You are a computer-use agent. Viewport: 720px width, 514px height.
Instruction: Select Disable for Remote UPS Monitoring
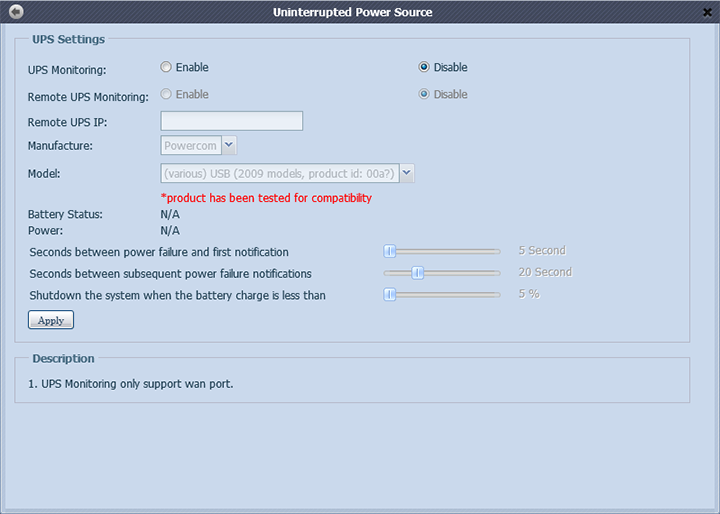click(424, 95)
